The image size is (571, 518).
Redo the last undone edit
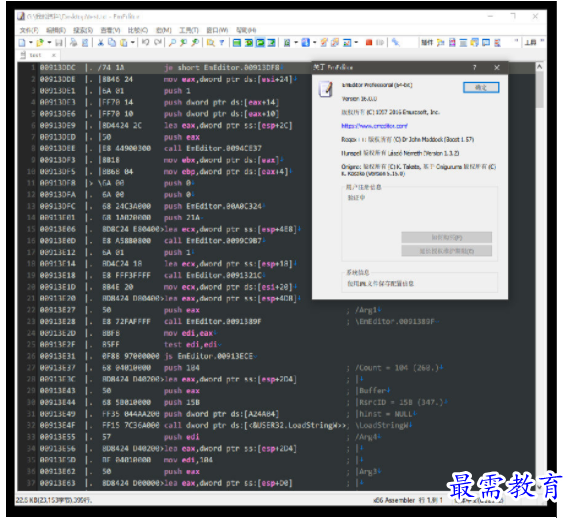point(158,43)
